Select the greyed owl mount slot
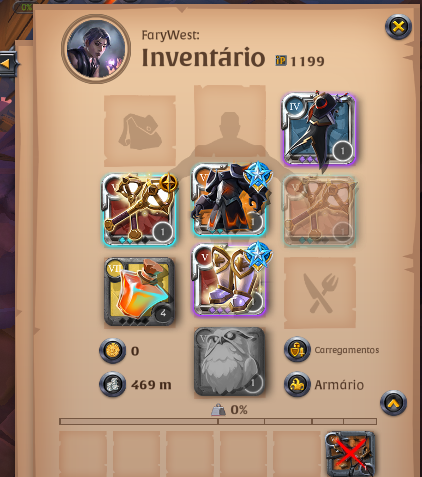The image size is (422, 477). (x=230, y=361)
